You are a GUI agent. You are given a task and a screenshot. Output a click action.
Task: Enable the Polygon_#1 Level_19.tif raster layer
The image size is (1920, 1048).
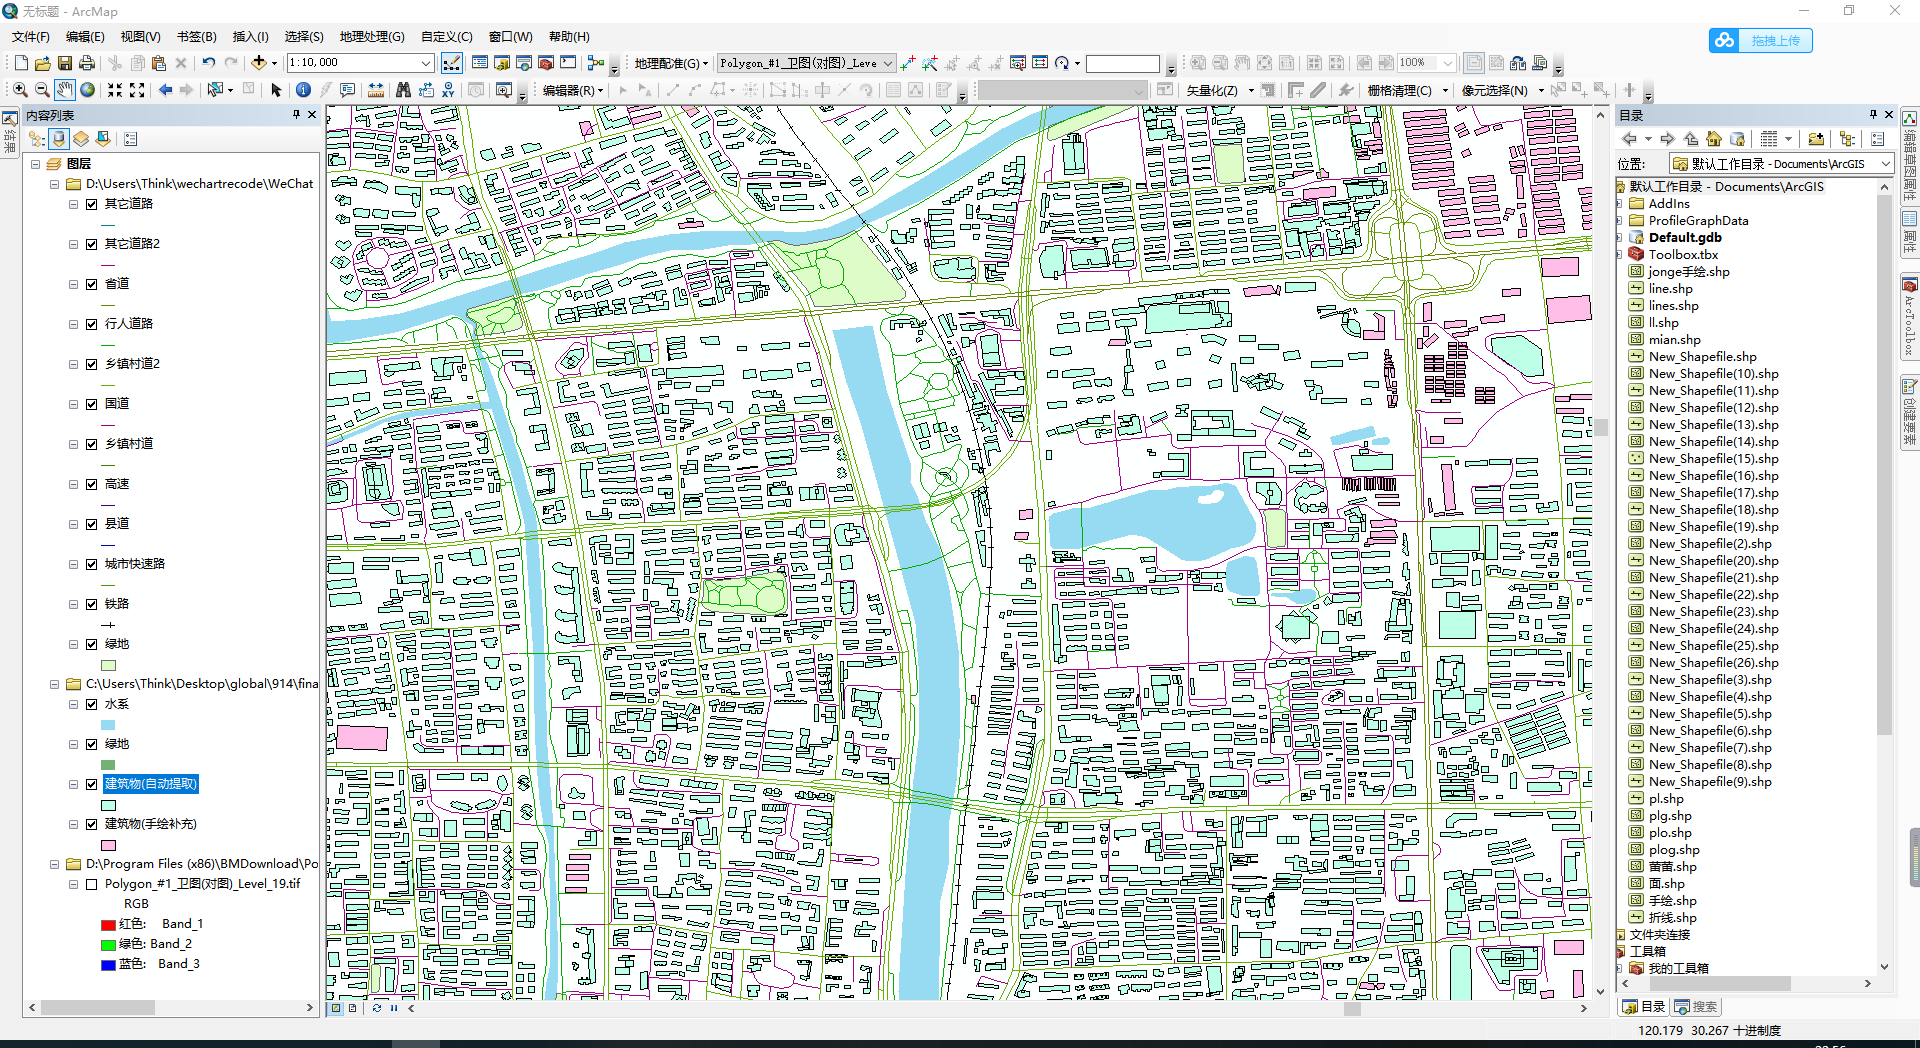[x=92, y=884]
